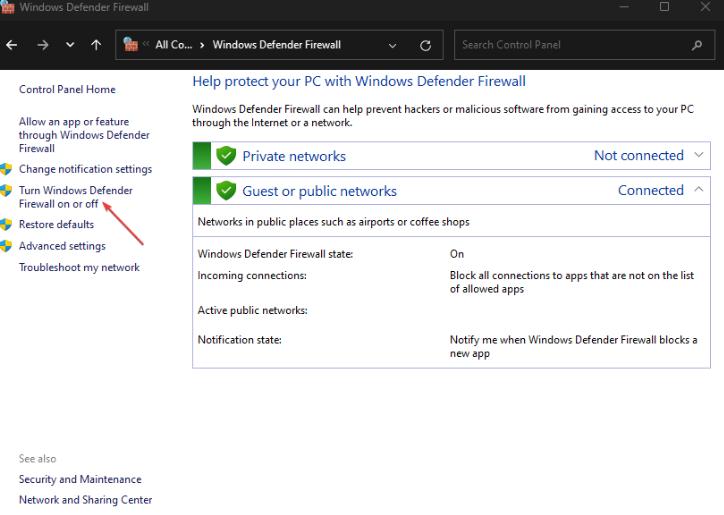Go forward with the forward arrow

point(42,45)
